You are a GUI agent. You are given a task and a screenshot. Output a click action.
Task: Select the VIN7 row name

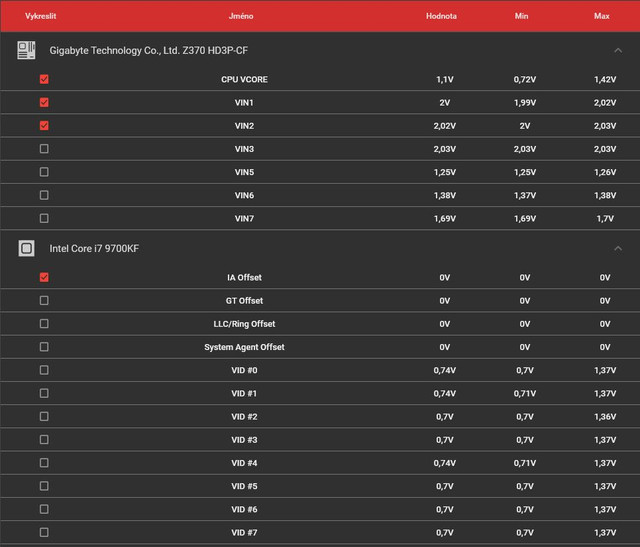click(x=244, y=219)
